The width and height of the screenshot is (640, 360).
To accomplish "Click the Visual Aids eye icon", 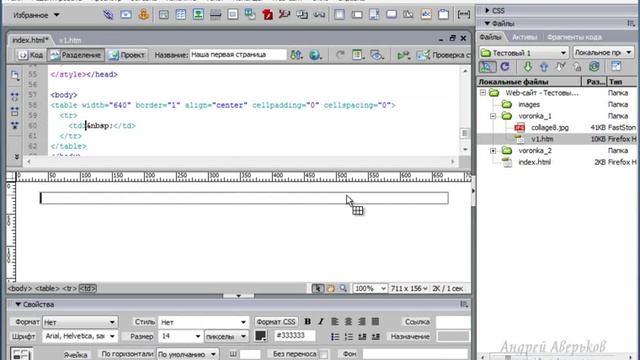I will [376, 55].
